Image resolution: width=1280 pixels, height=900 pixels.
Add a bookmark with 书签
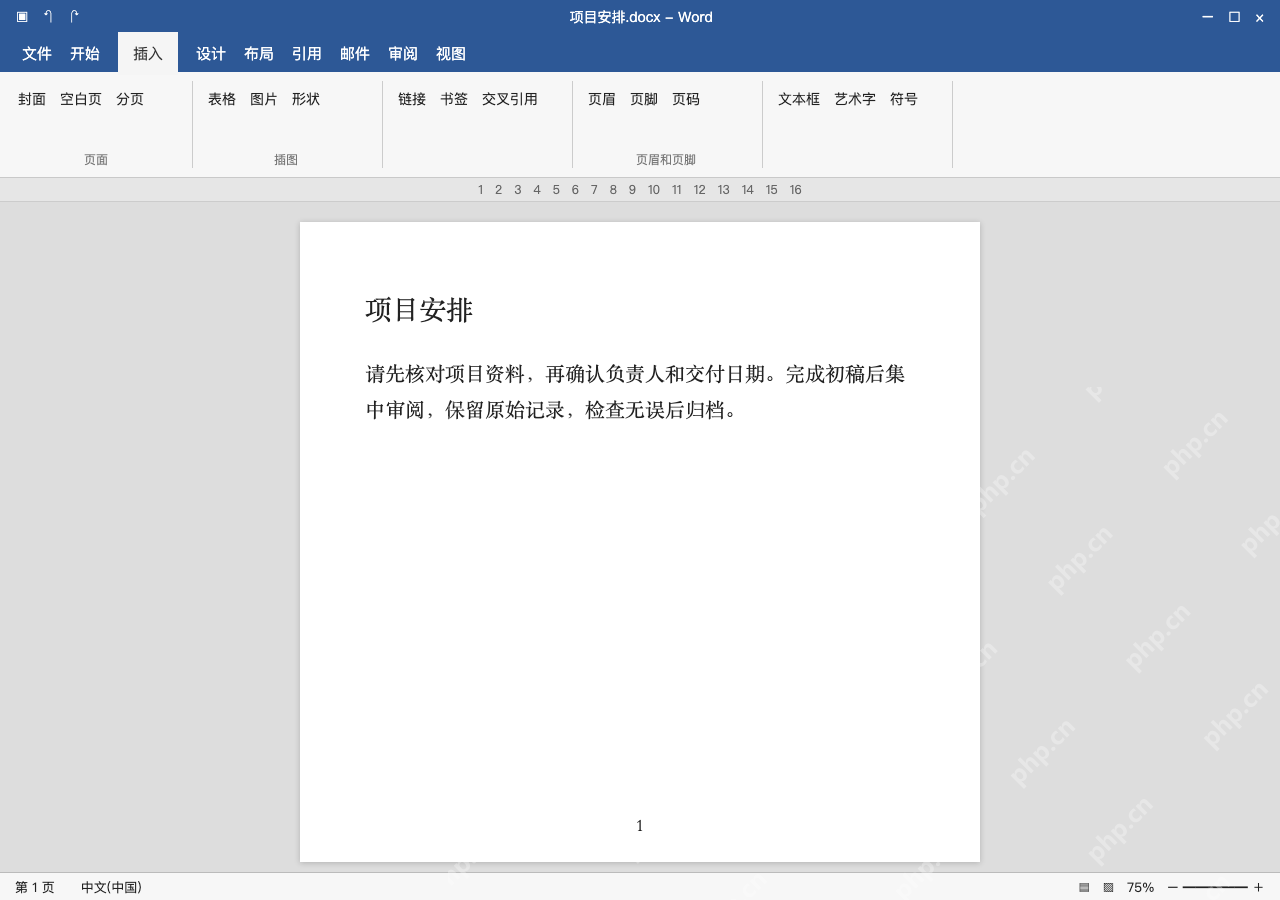click(x=454, y=99)
